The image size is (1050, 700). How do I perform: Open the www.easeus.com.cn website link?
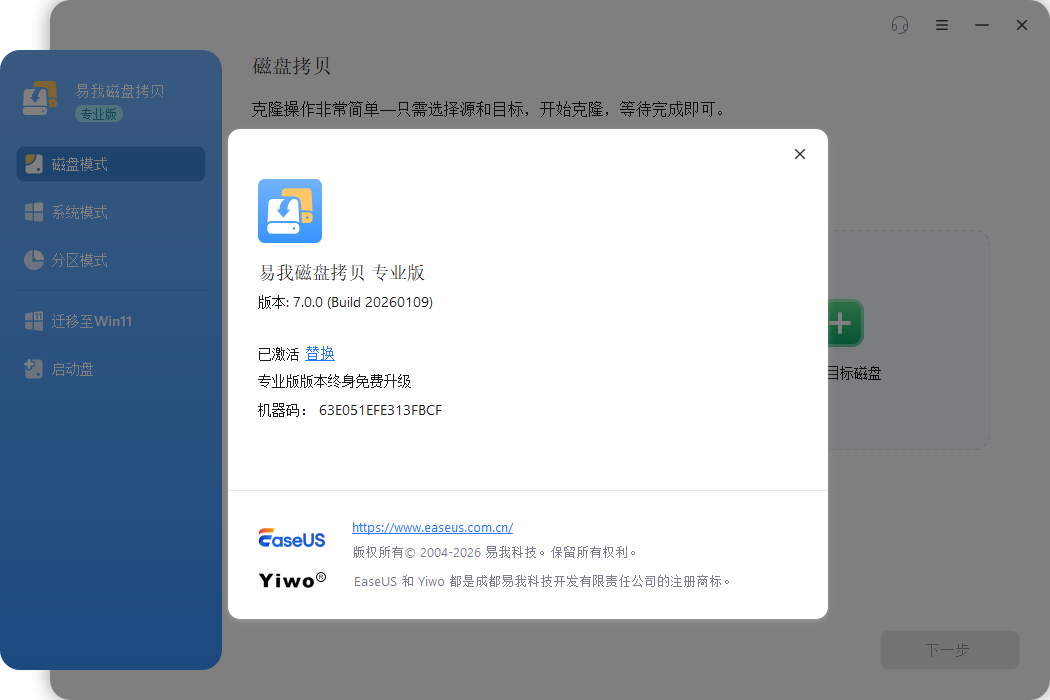pyautogui.click(x=432, y=527)
